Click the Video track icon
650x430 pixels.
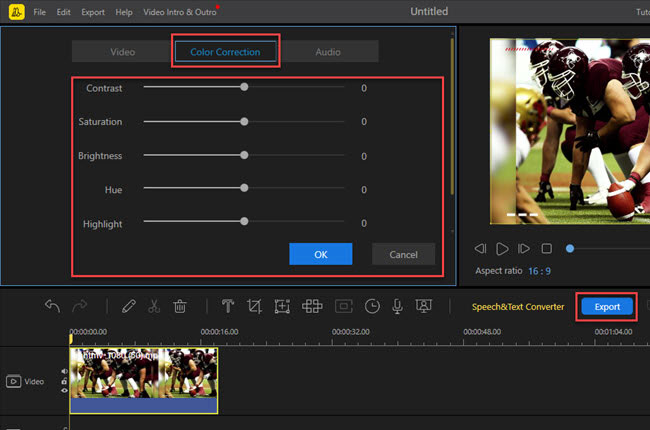pos(13,381)
